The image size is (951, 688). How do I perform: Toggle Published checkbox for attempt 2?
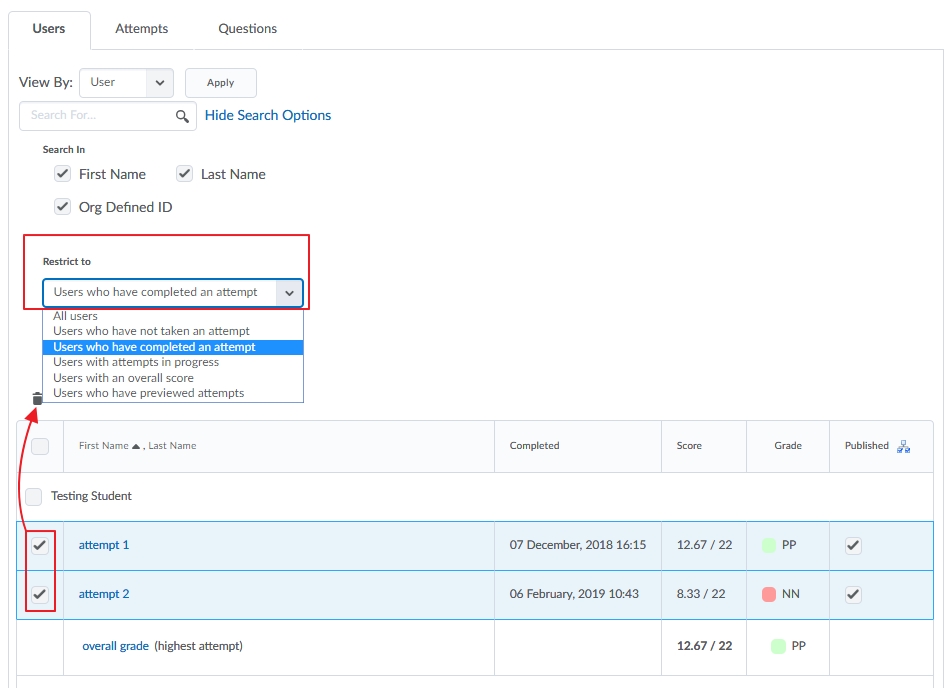[x=853, y=595]
